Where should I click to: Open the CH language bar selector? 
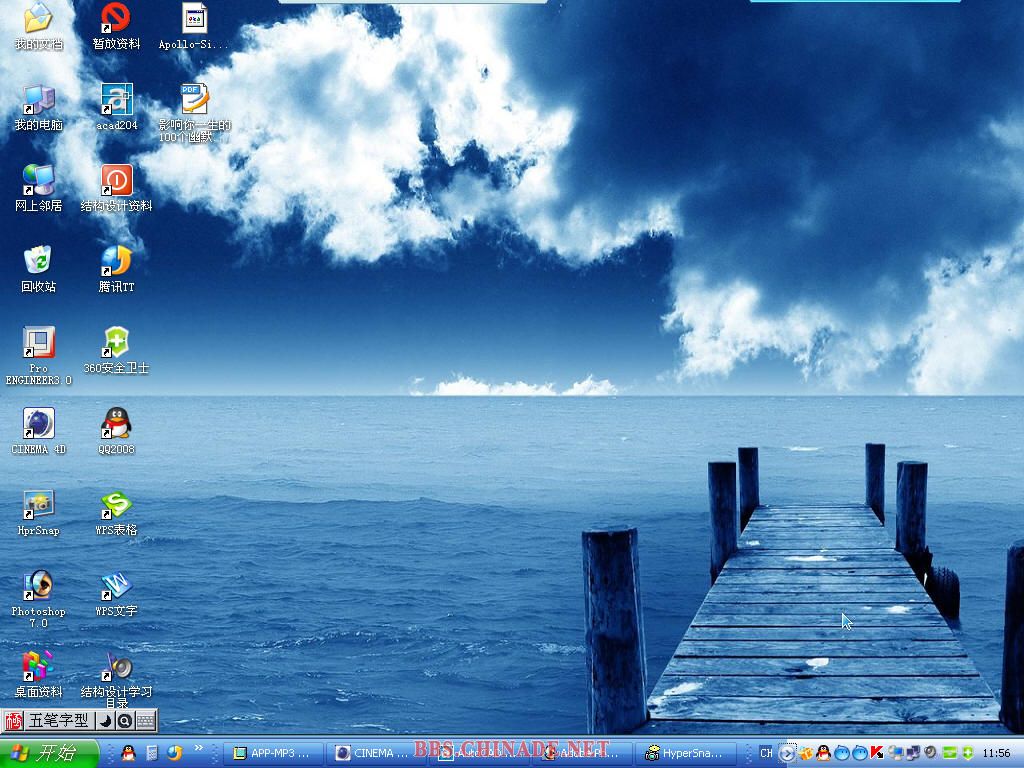(x=766, y=753)
